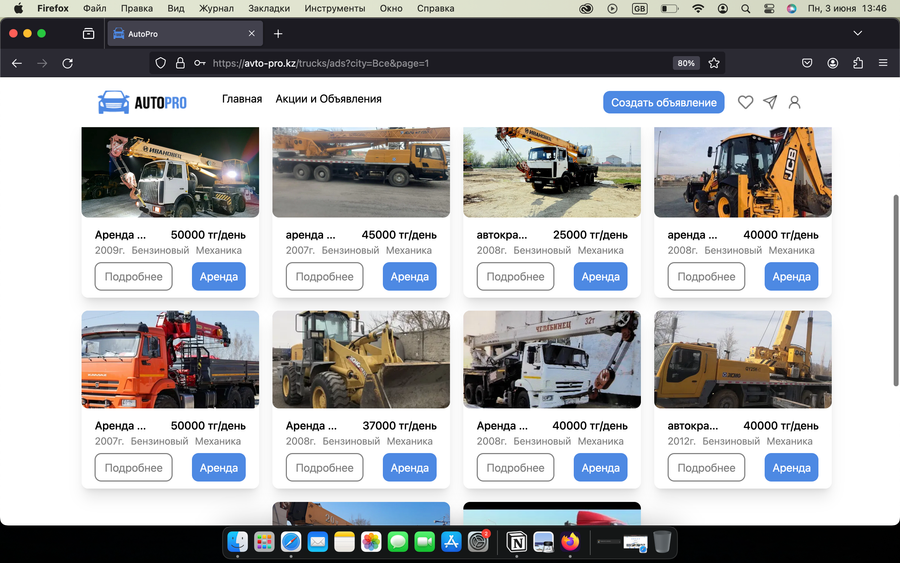Viewport: 900px width, 563px height.
Task: Click Аренда on the 25000 тг/день listing
Action: 600,277
